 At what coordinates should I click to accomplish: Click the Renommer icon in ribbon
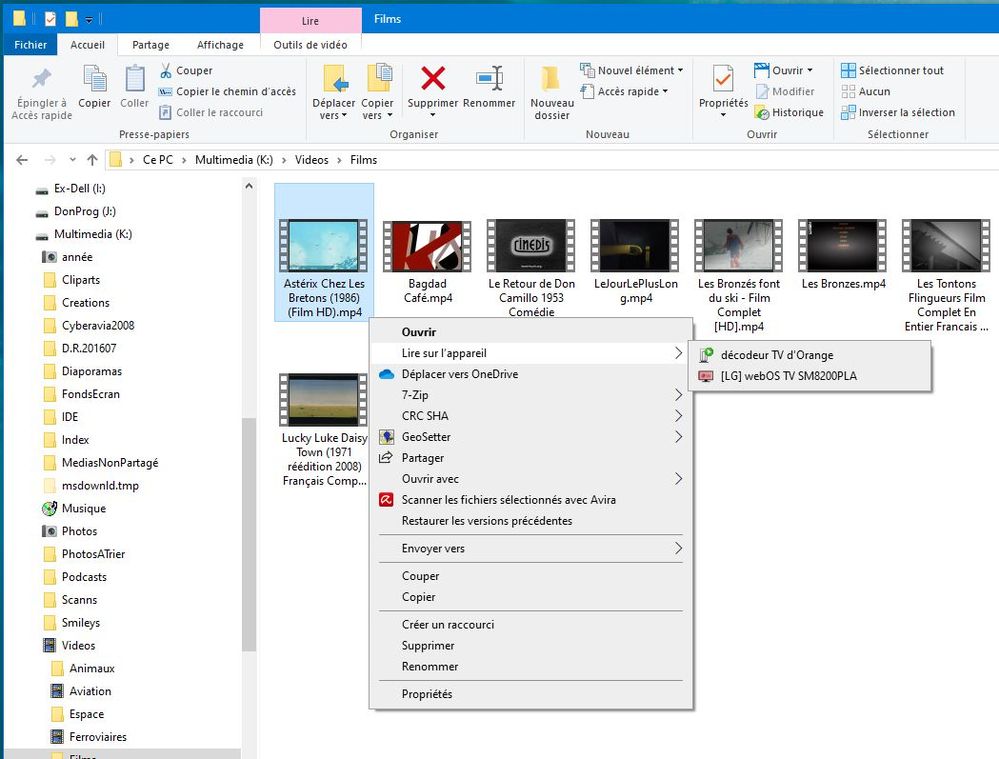489,80
